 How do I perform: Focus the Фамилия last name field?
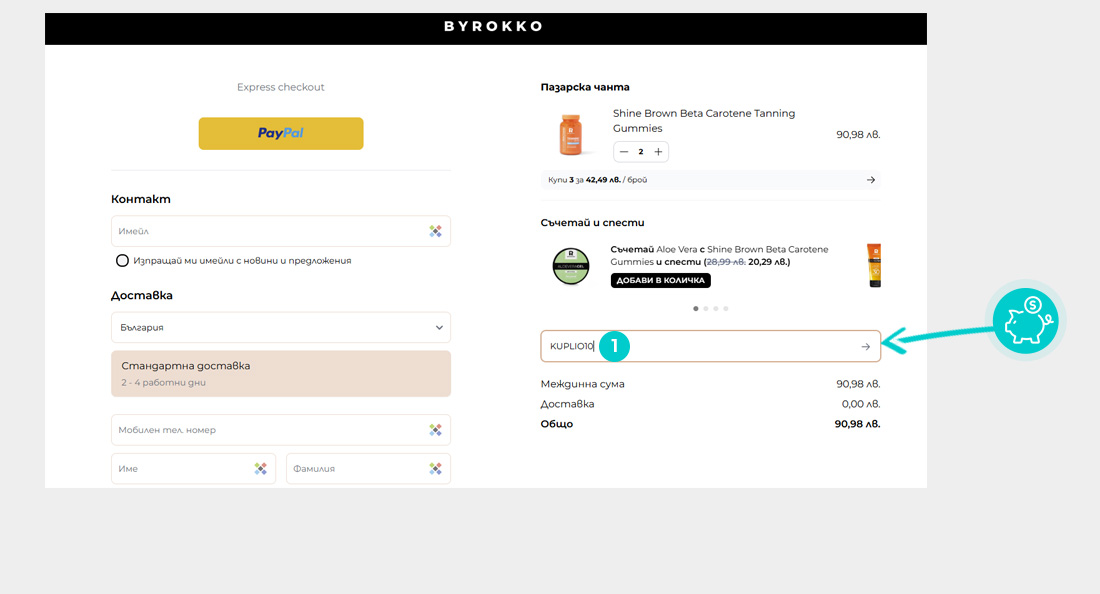point(368,468)
